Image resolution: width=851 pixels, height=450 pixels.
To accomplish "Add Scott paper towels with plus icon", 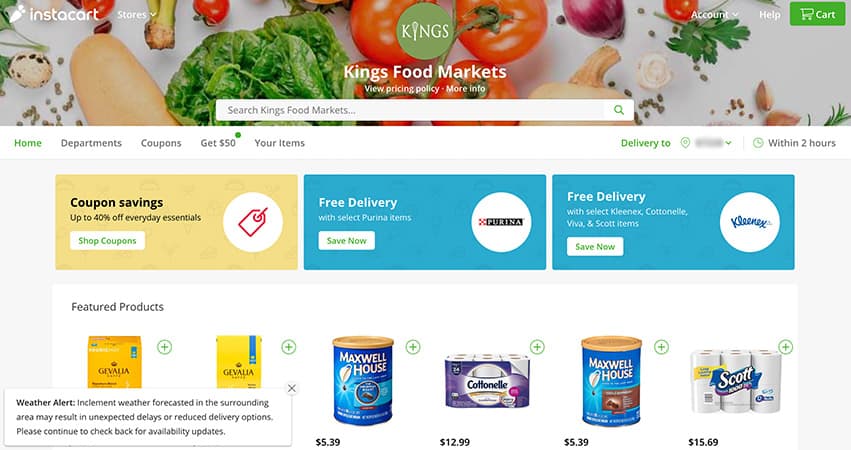I will [x=785, y=347].
